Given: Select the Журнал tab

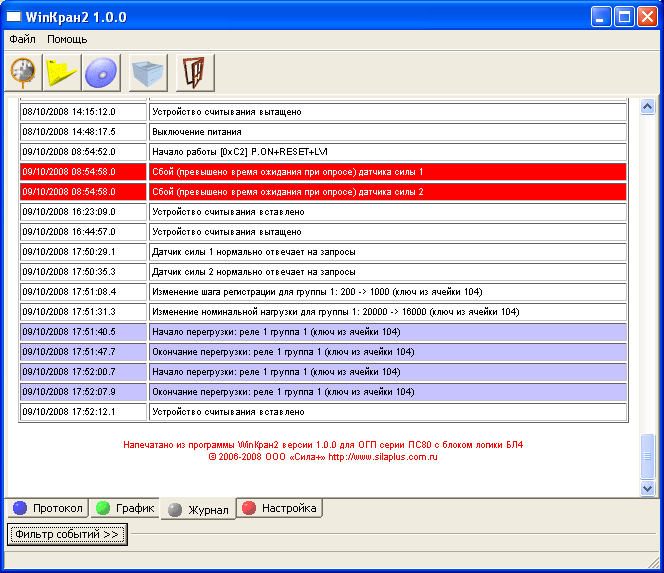Looking at the screenshot, I should coord(198,509).
